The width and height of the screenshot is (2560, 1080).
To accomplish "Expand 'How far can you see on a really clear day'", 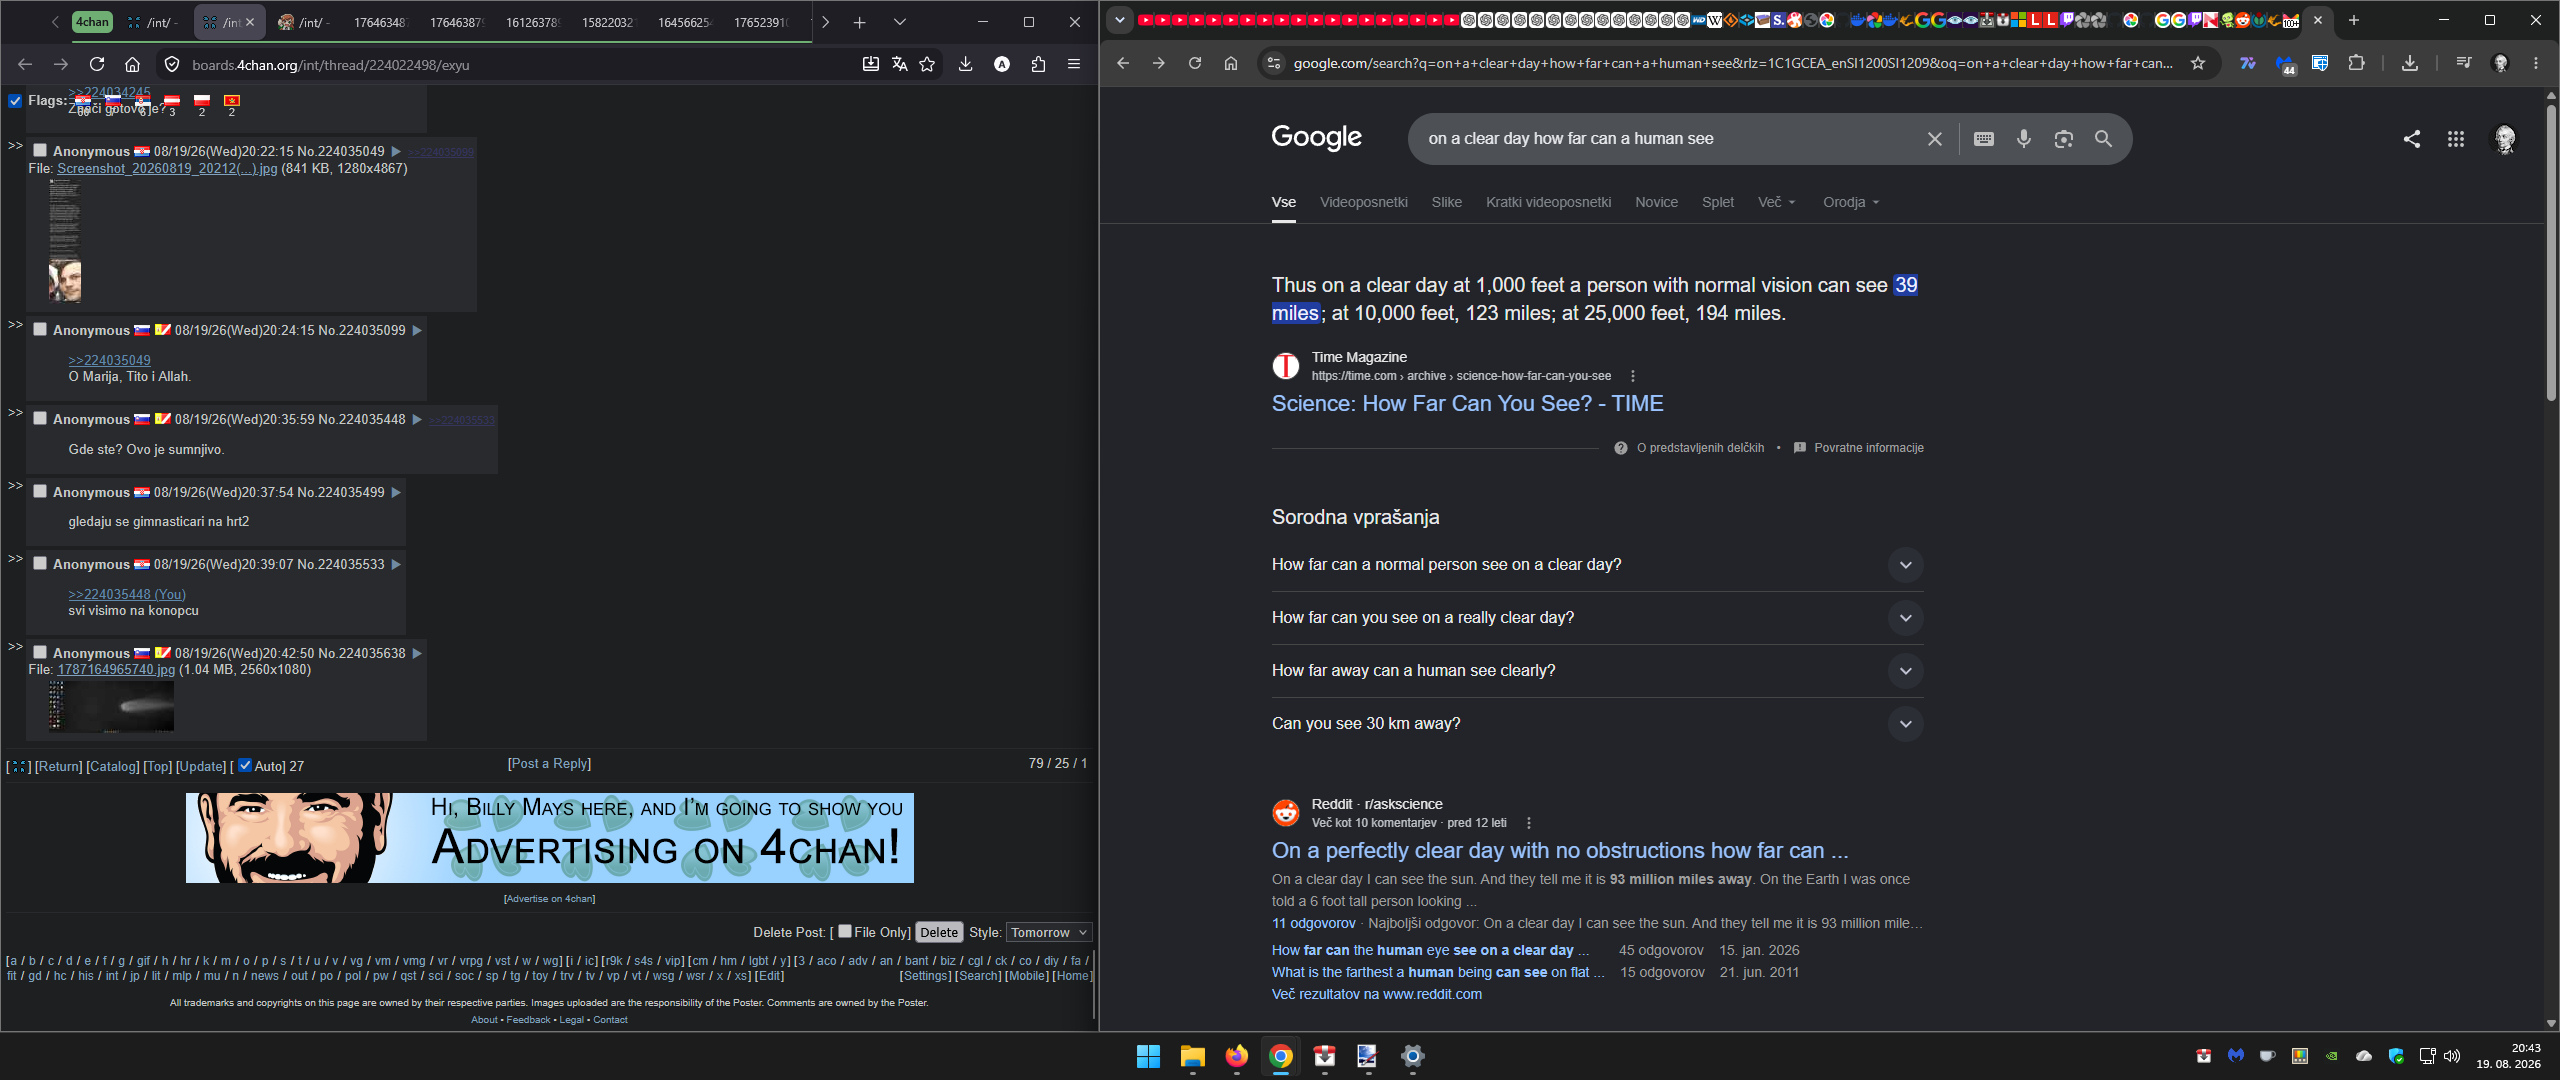I will (x=1598, y=618).
